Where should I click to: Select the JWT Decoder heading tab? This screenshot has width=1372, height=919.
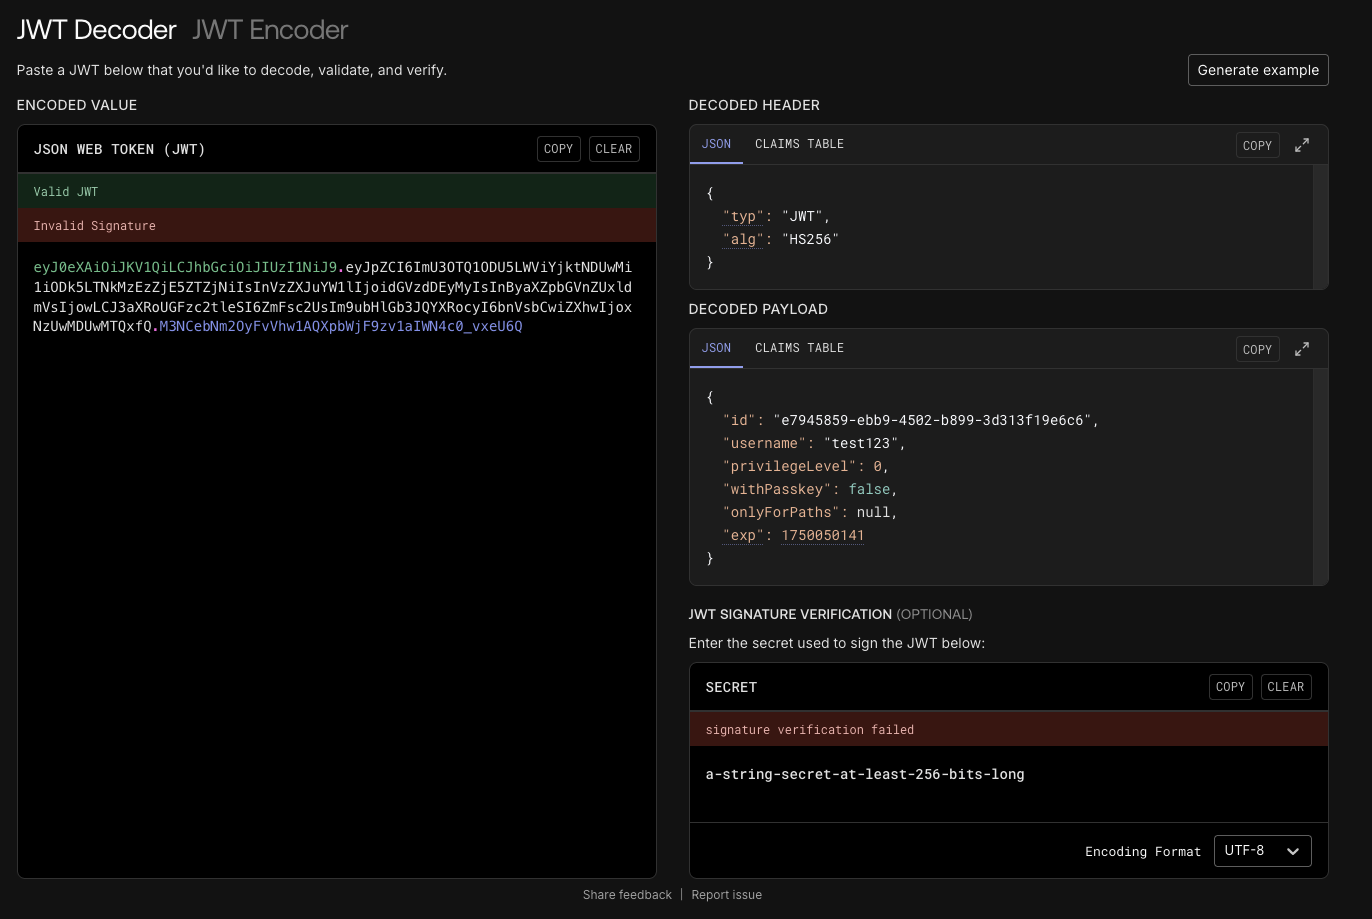coord(96,30)
